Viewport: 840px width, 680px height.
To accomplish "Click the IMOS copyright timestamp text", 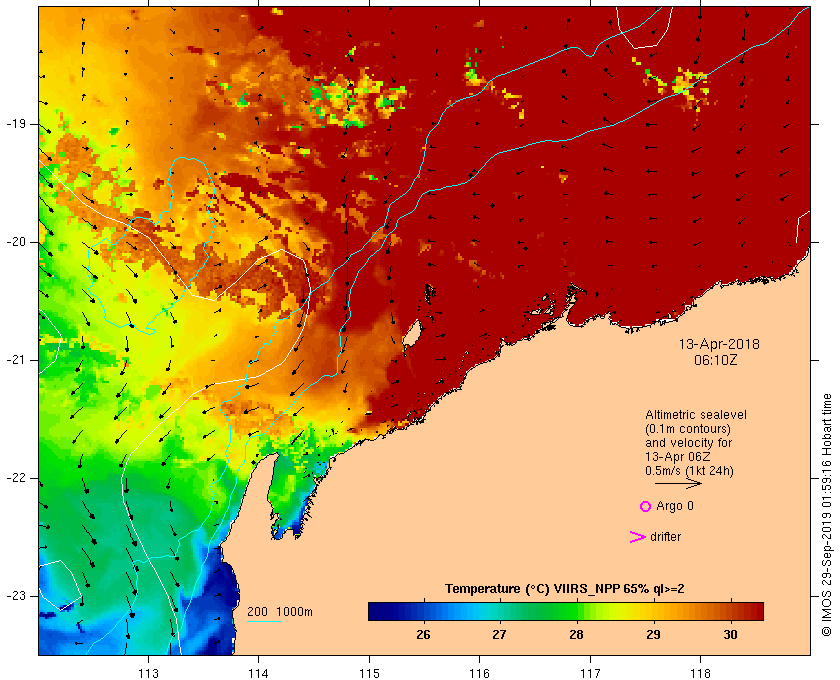I will 827,514.
